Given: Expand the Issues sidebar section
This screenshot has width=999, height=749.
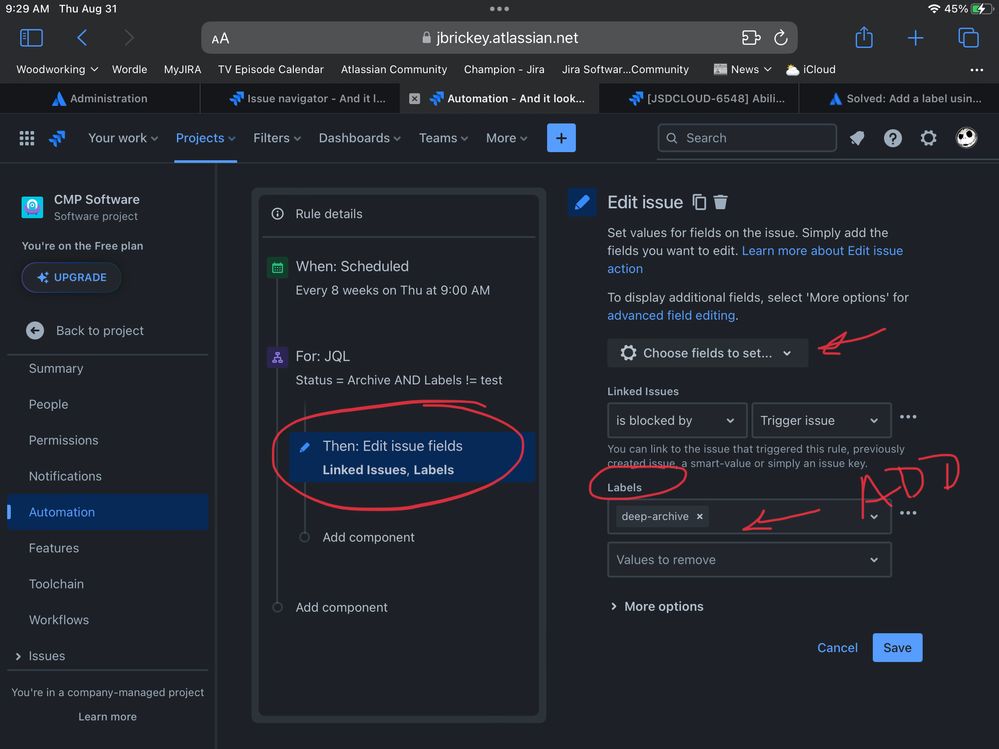Looking at the screenshot, I should 18,656.
